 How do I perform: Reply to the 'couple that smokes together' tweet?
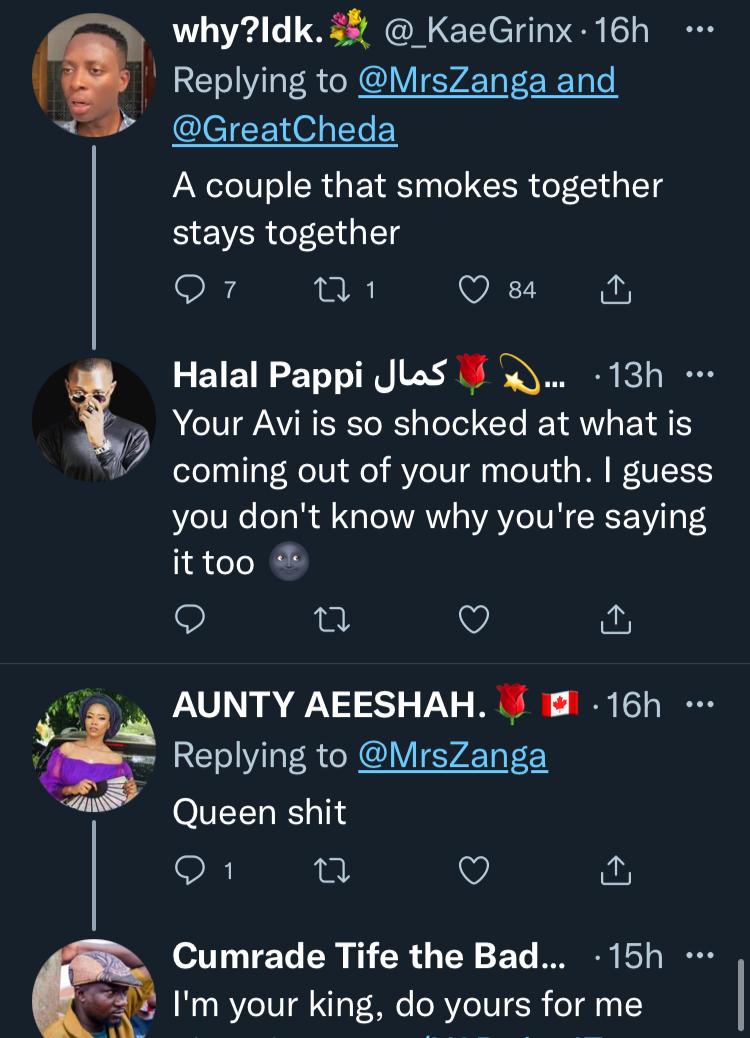click(190, 290)
